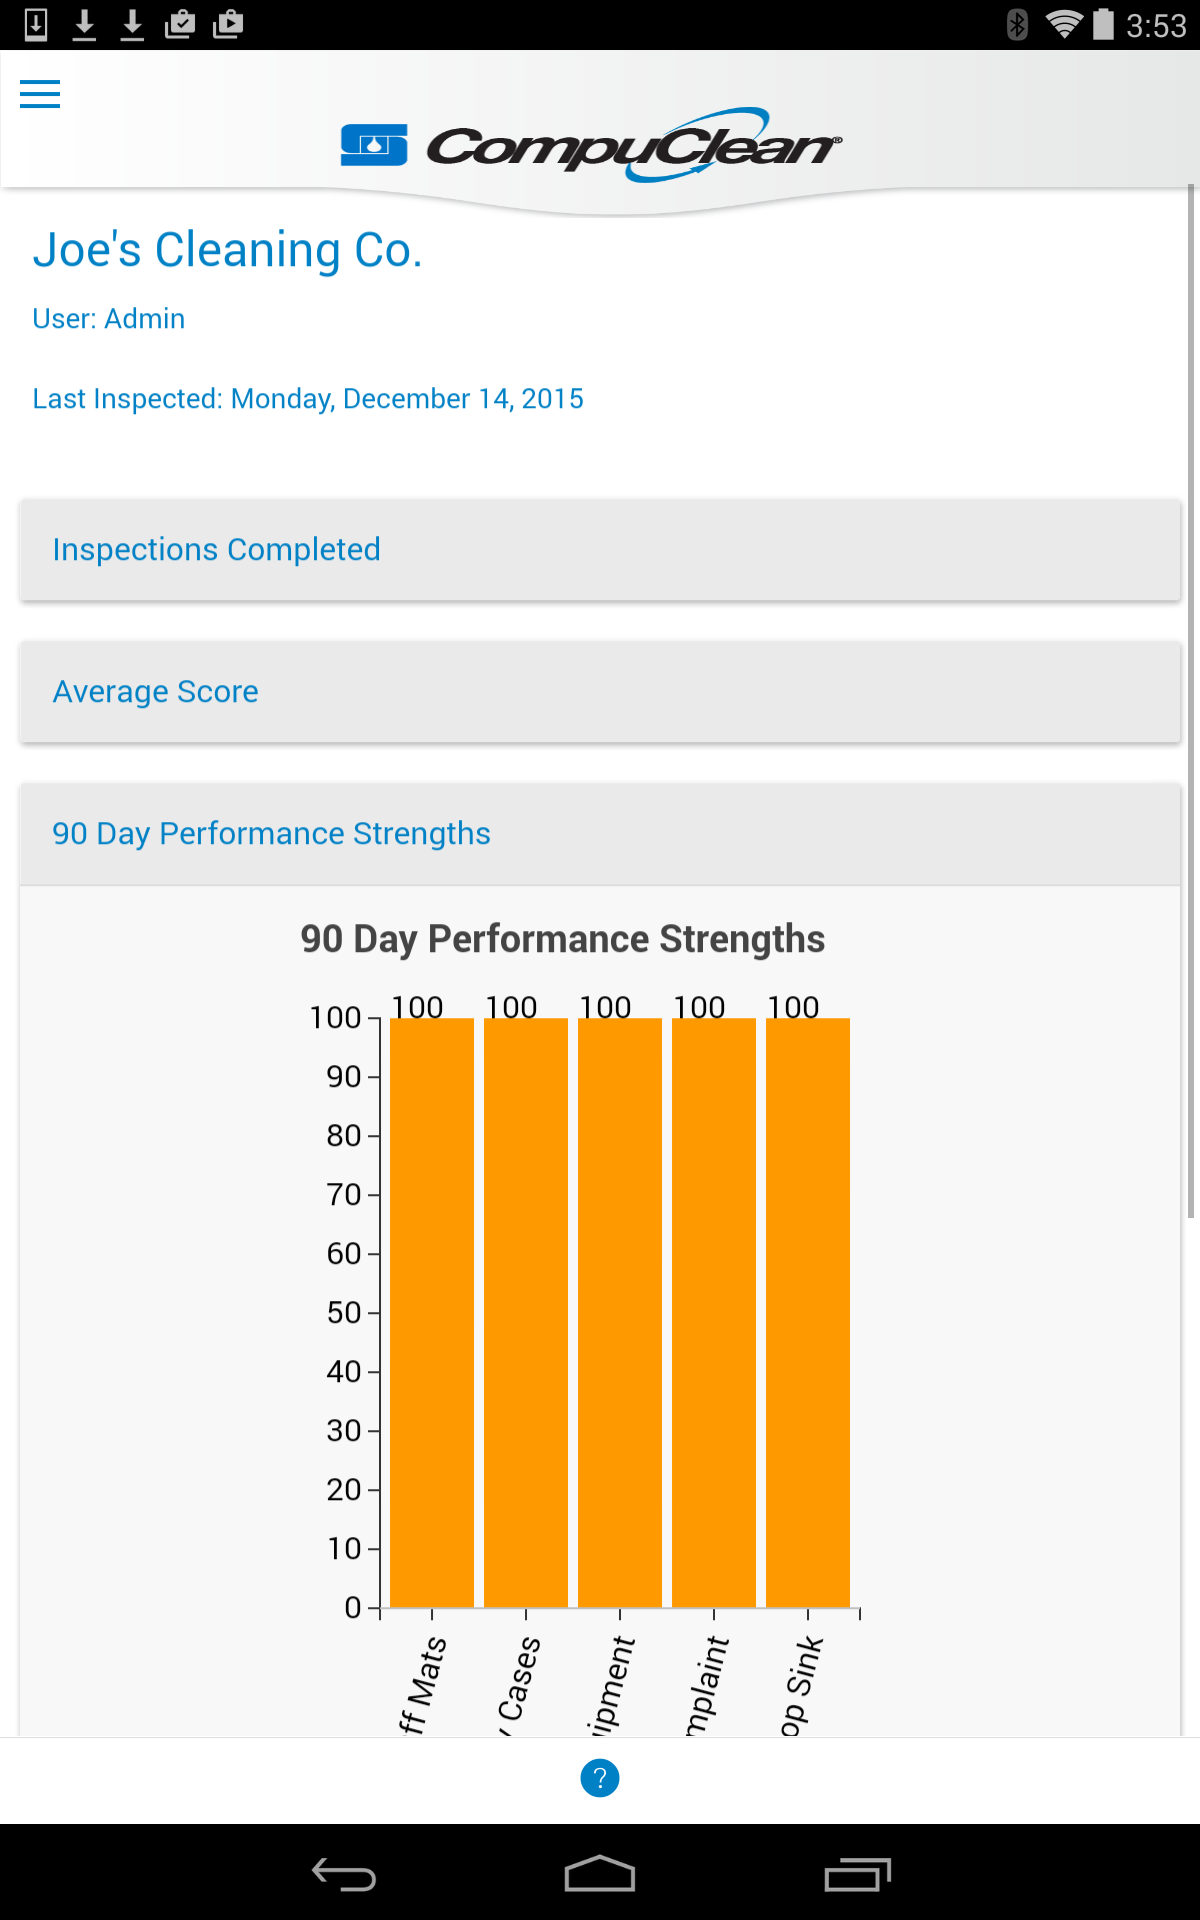Tap the battery status icon

(x=1103, y=24)
